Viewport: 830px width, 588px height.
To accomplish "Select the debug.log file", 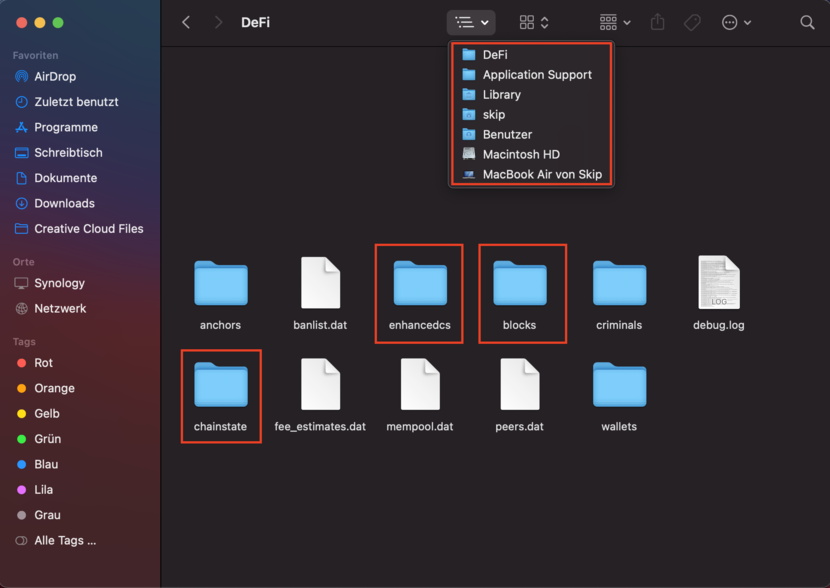I will 717,283.
